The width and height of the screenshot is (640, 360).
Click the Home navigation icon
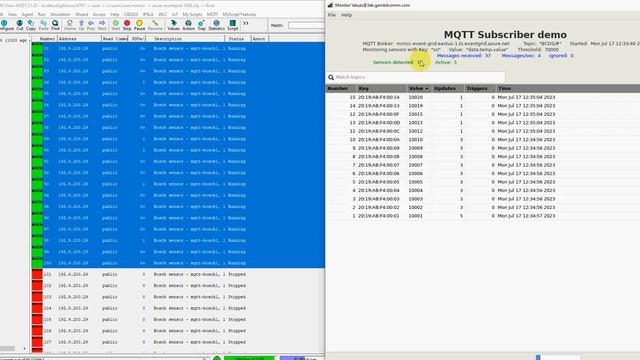[70, 25]
